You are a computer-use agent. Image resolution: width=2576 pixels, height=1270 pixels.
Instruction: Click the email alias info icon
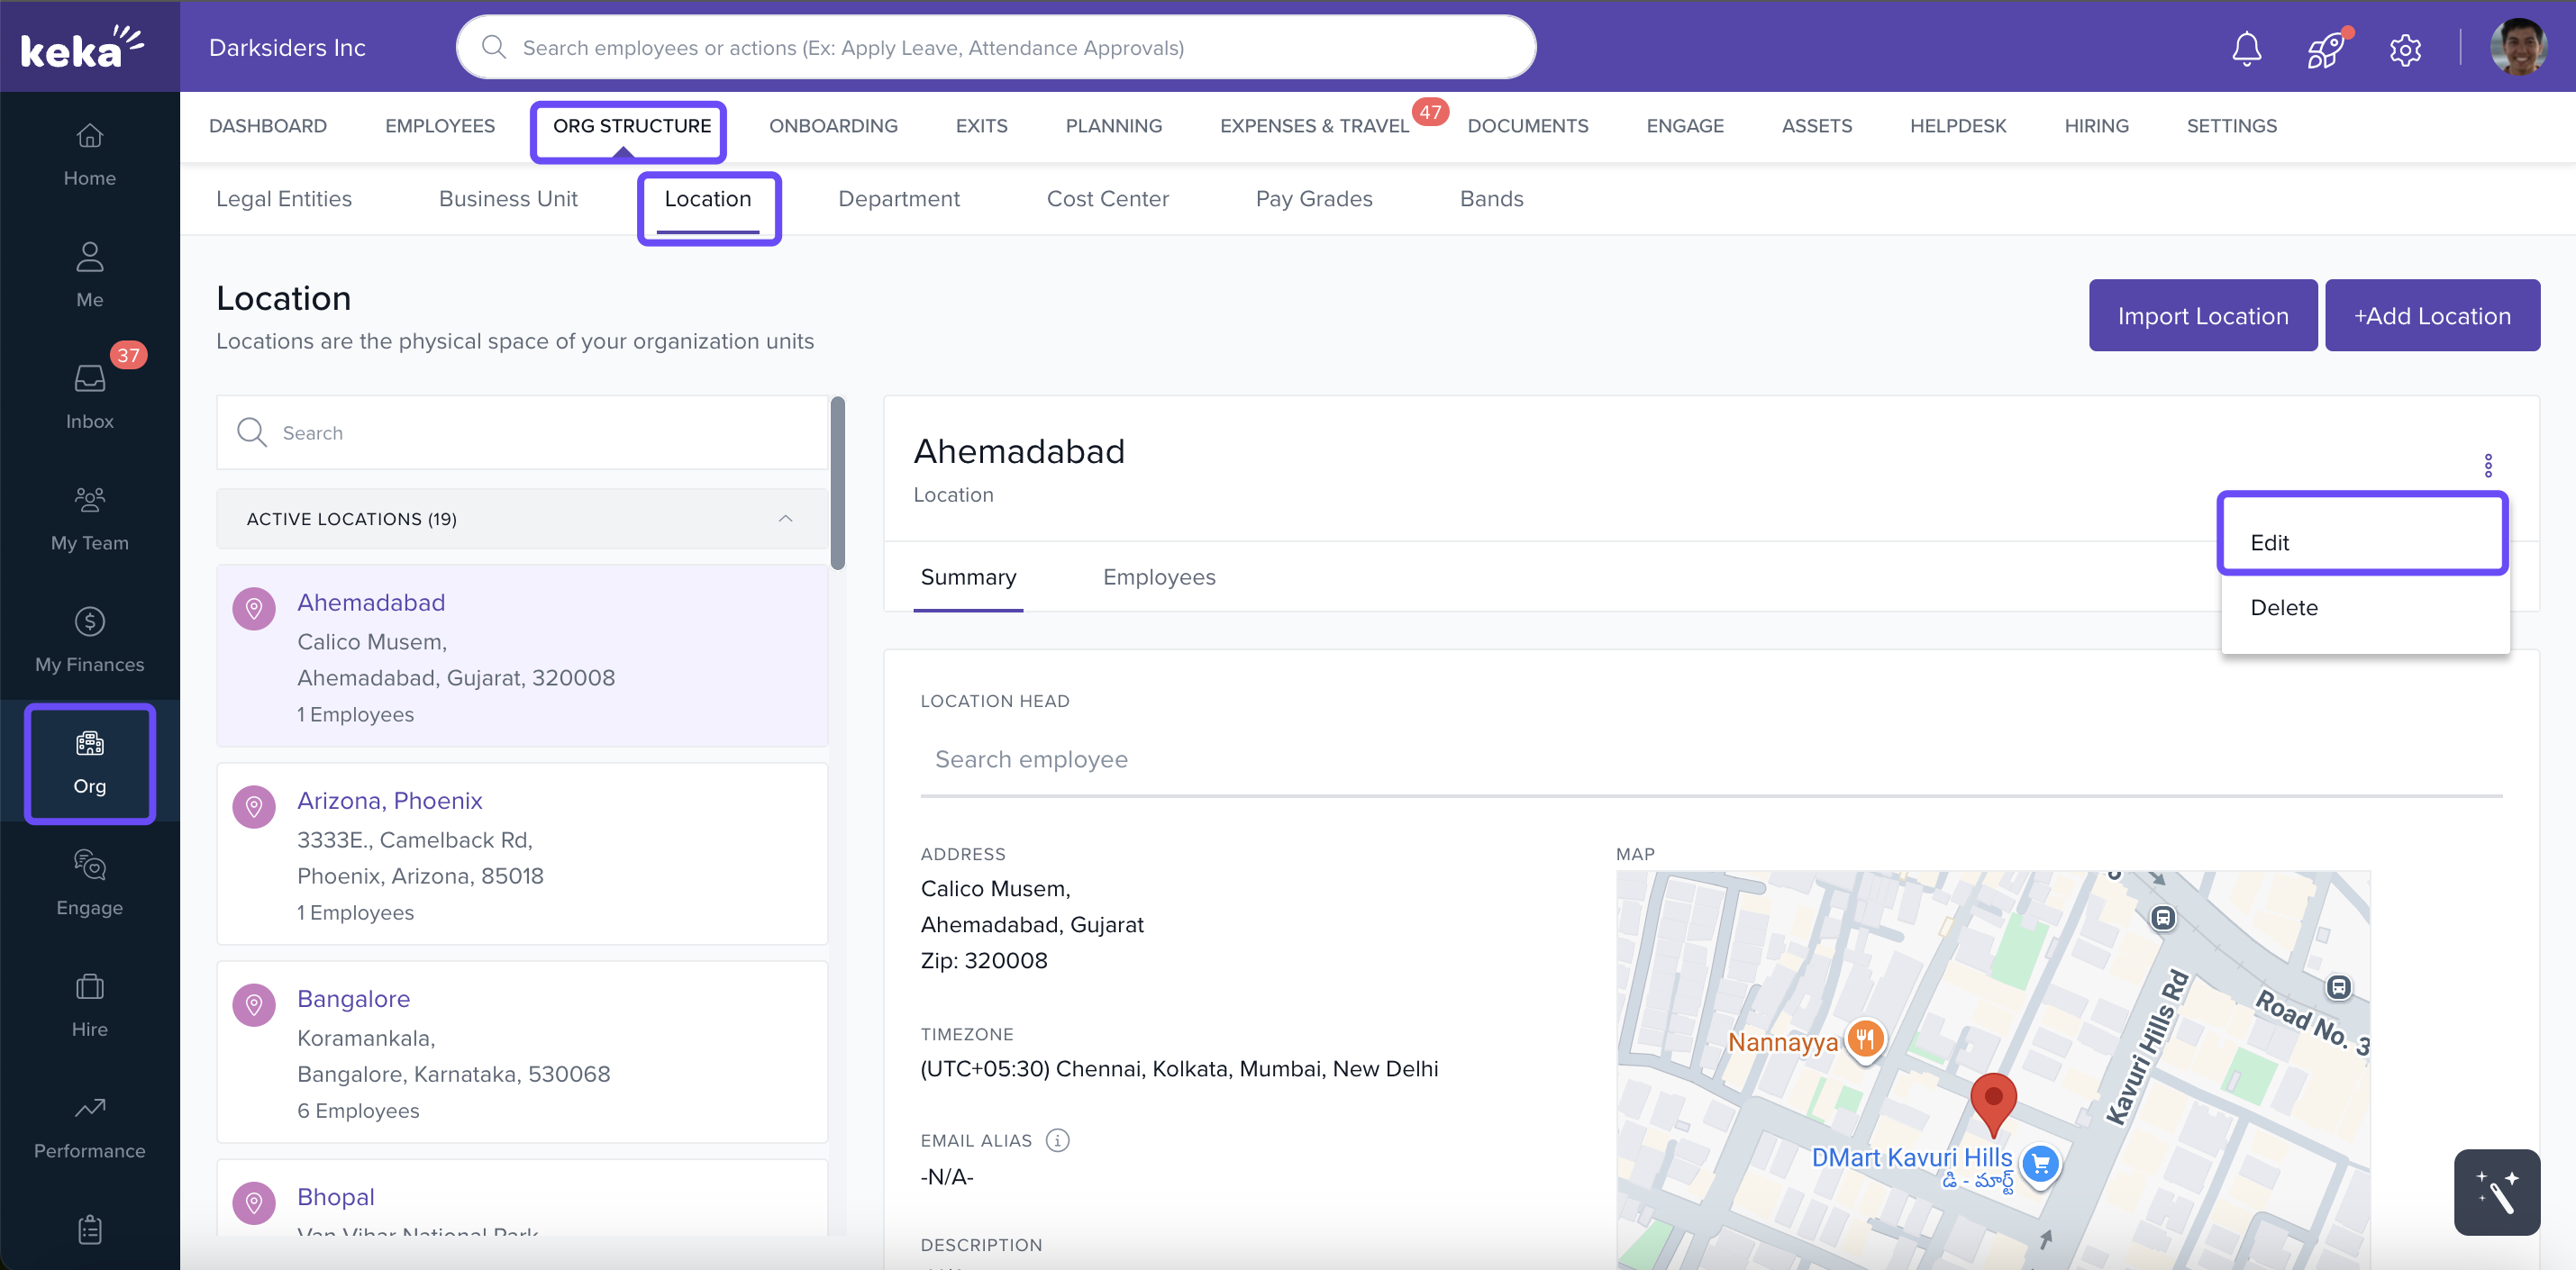coord(1057,1140)
